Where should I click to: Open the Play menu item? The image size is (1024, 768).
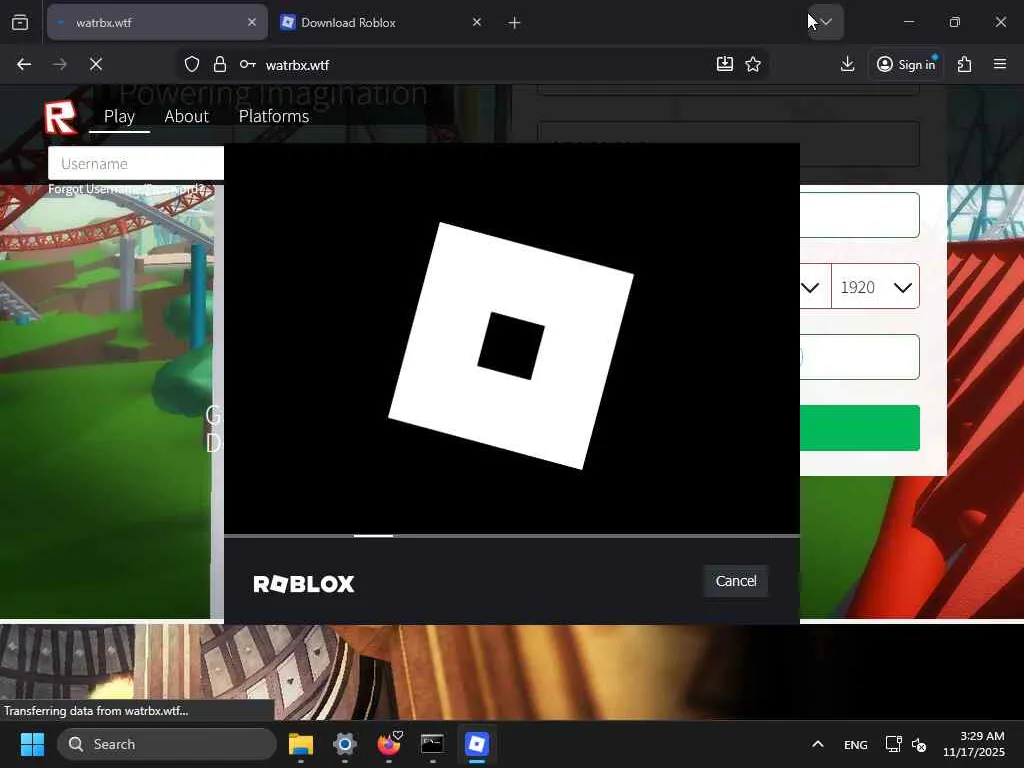[120, 116]
